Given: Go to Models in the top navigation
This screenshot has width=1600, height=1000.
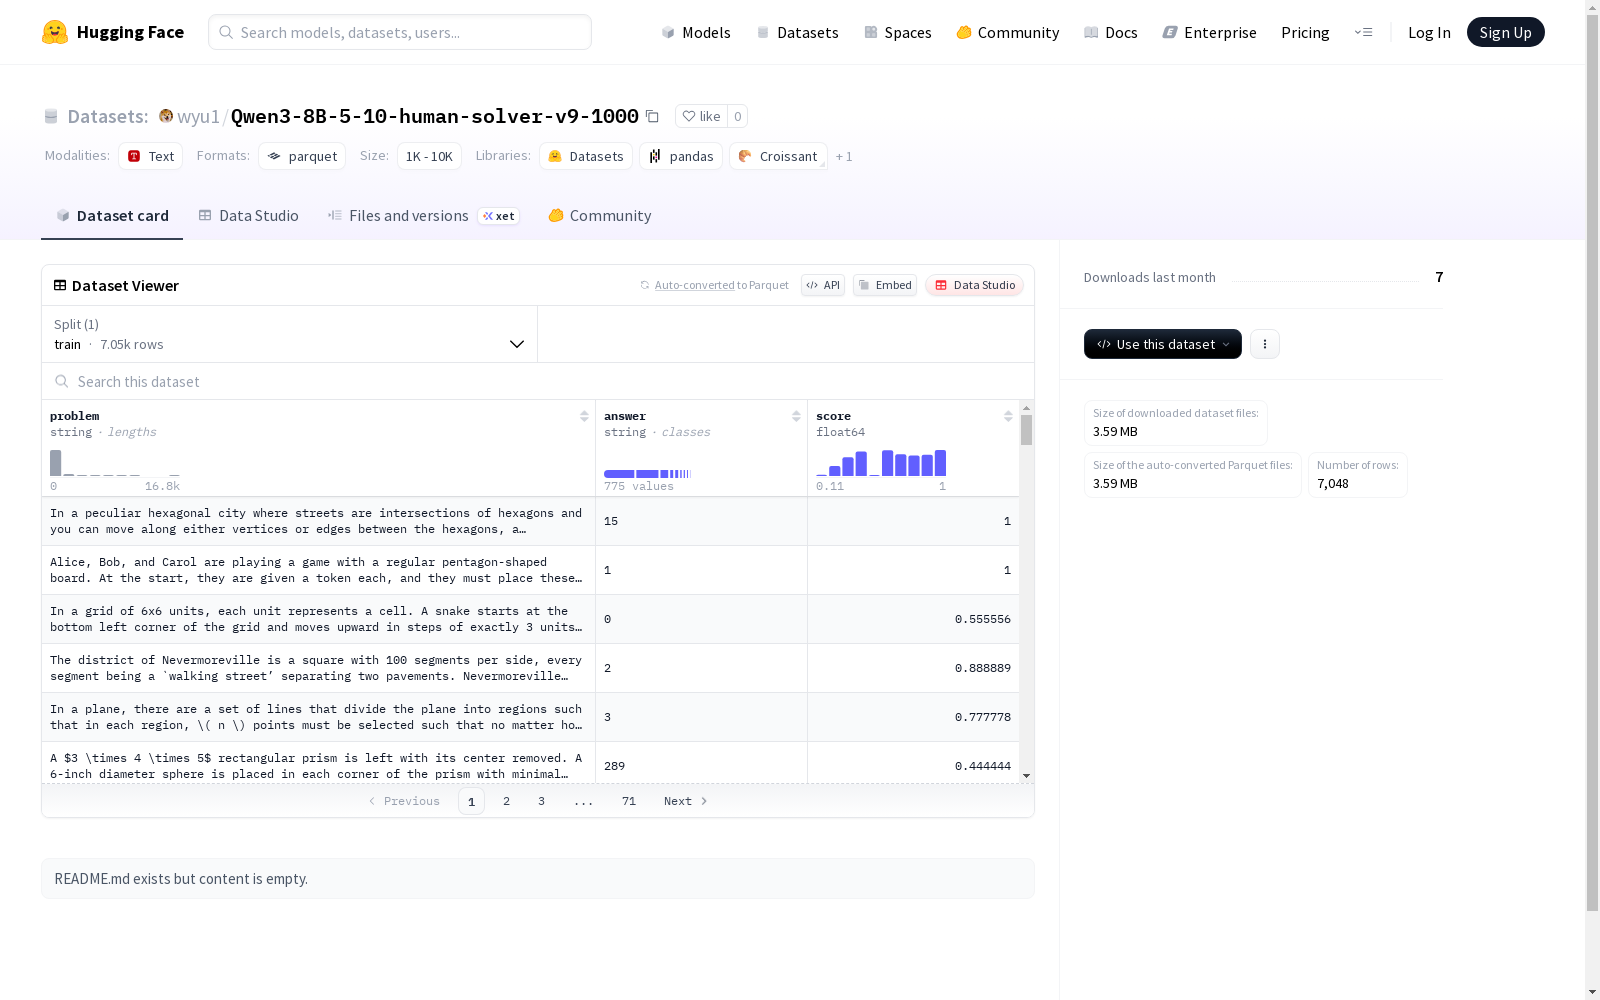Looking at the screenshot, I should pos(696,32).
